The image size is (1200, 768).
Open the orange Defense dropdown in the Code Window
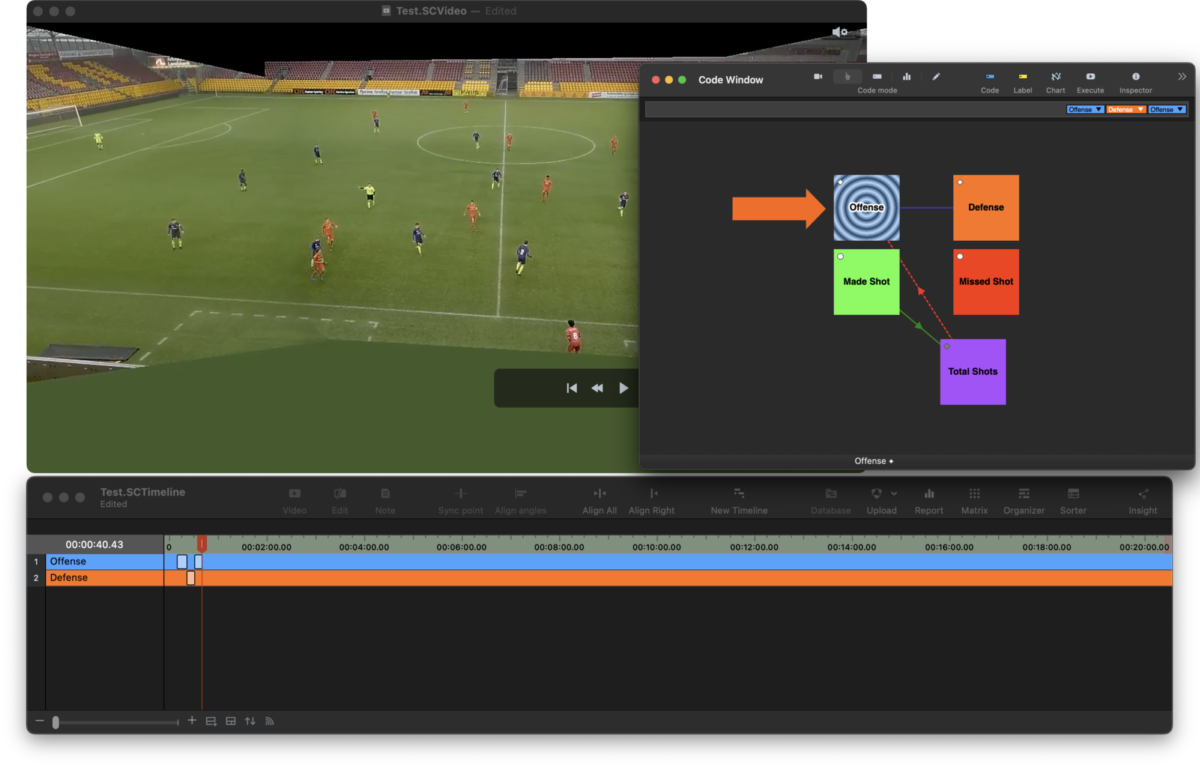click(x=1125, y=108)
